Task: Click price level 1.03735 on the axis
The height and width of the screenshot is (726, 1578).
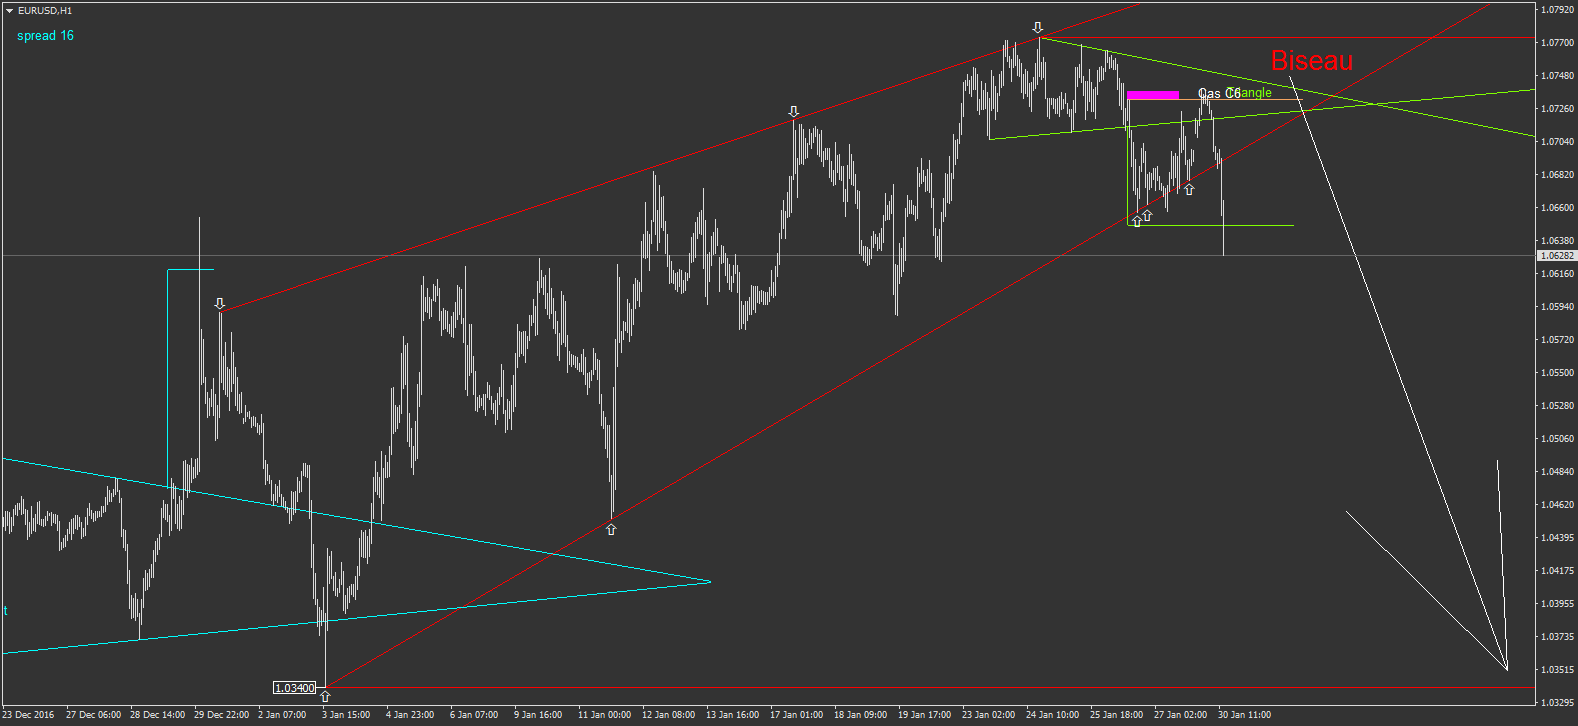Action: point(1559,637)
